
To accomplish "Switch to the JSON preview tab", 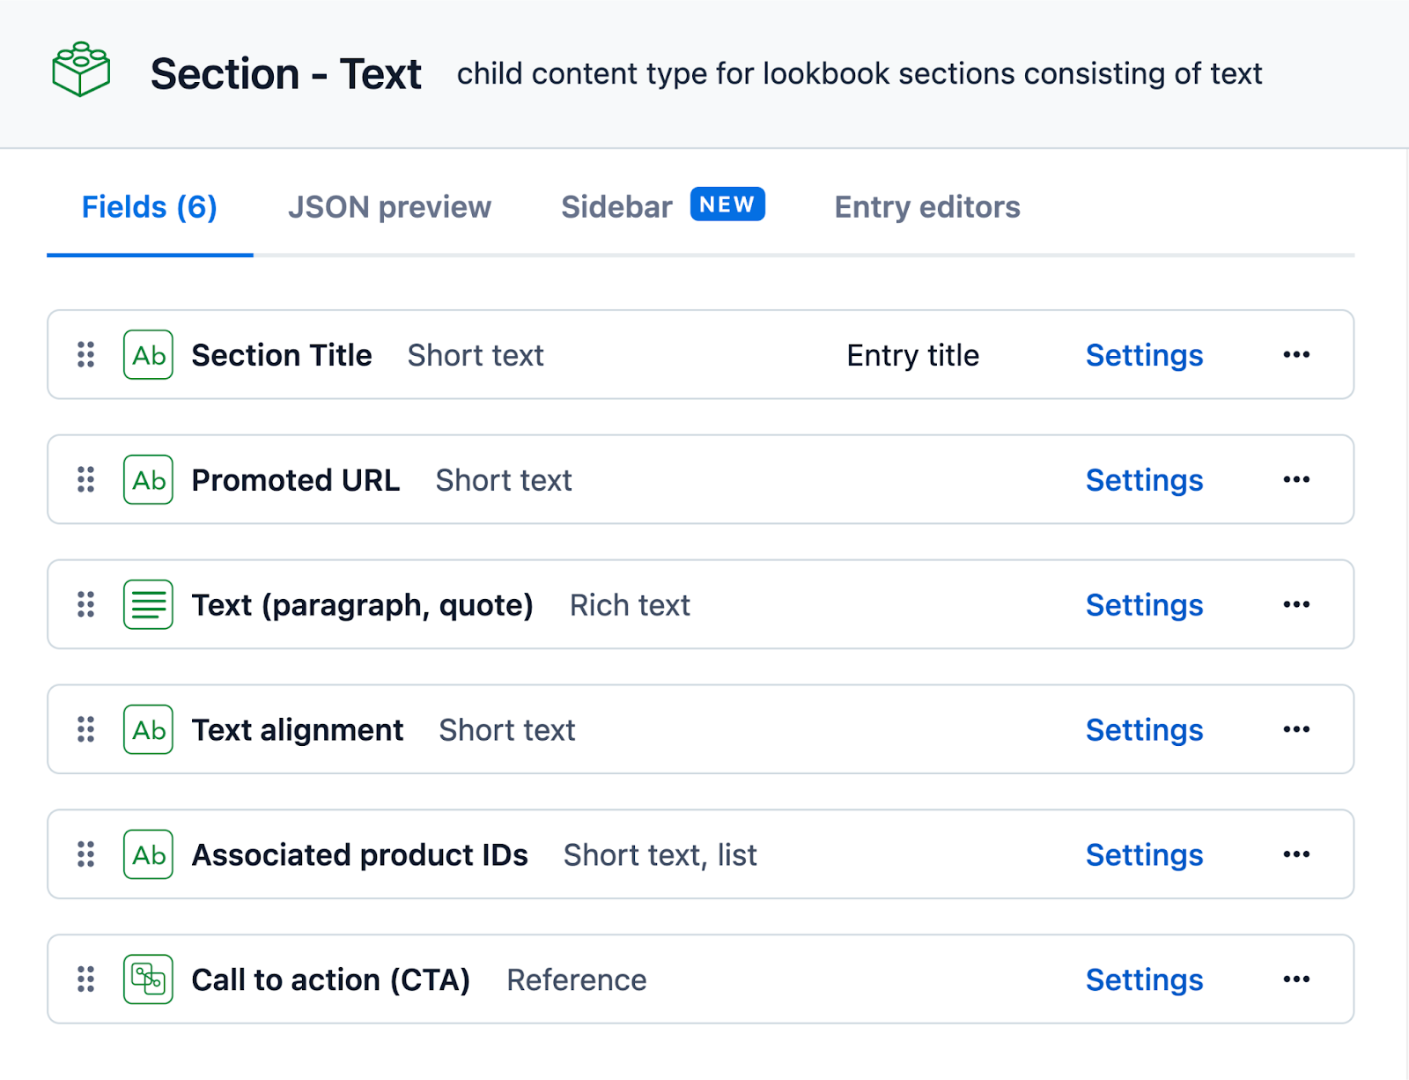I will pos(389,207).
